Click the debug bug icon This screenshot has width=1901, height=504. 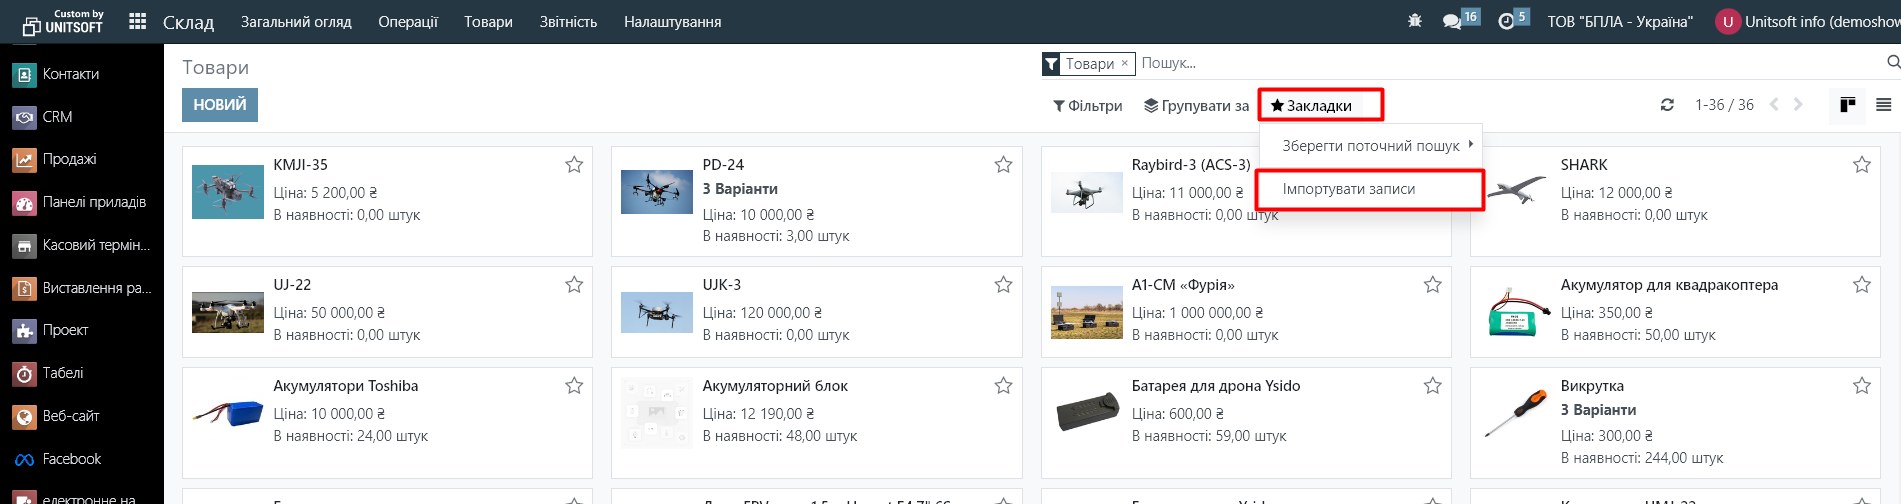point(1414,21)
